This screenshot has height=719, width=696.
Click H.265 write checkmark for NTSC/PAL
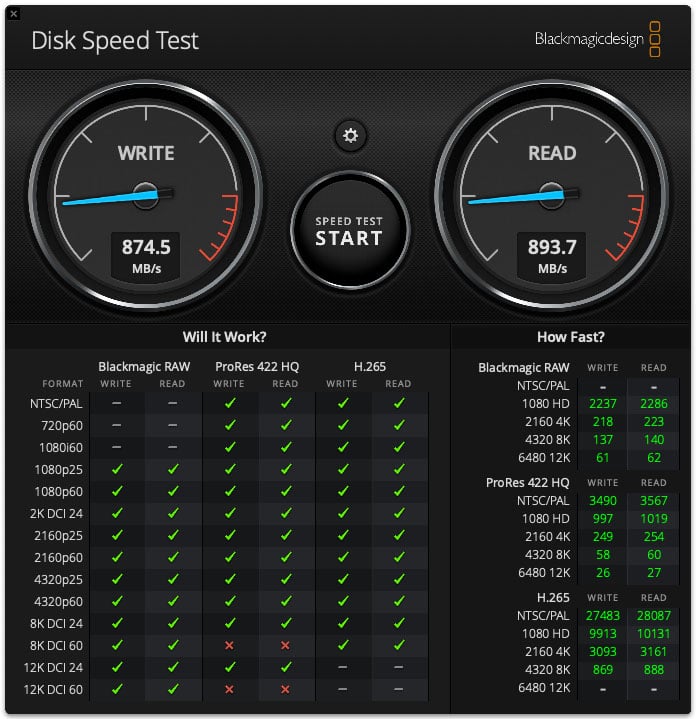tap(343, 403)
